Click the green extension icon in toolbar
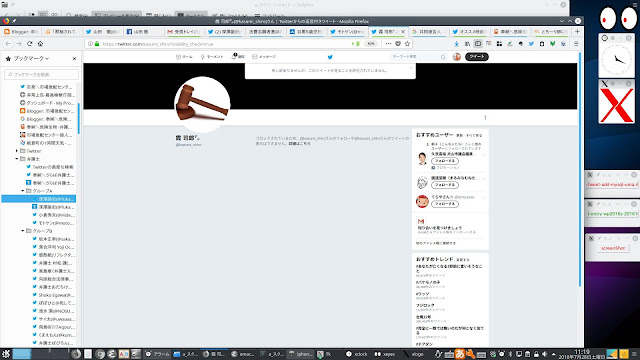 (x=552, y=44)
